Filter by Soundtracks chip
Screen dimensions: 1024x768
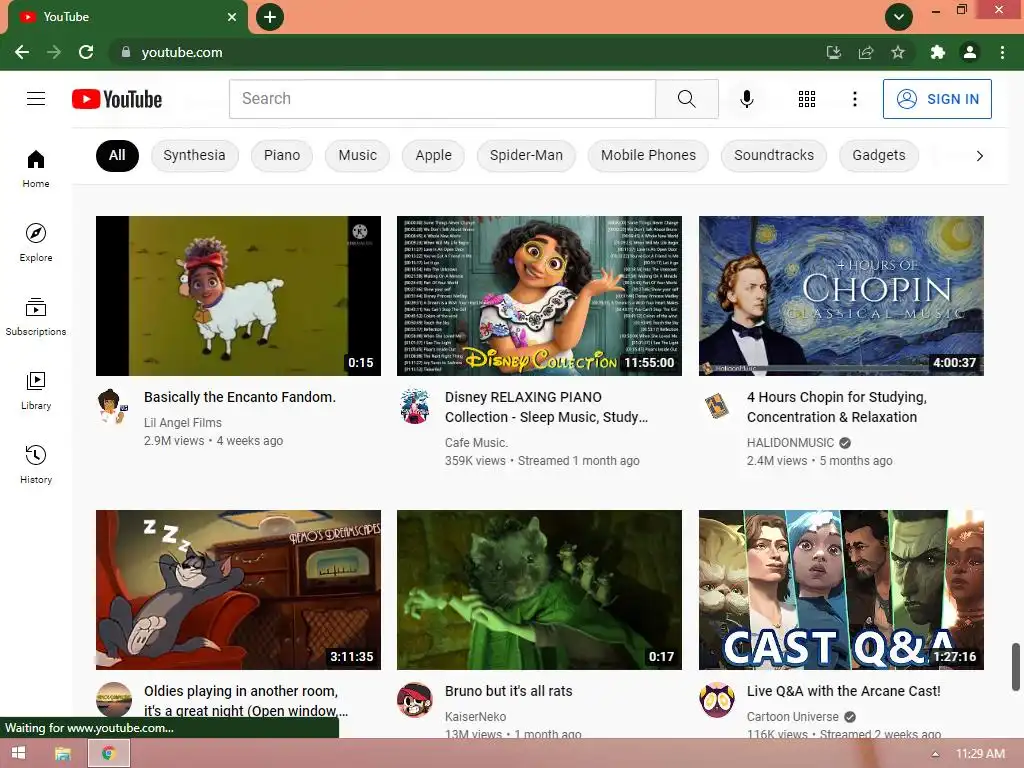(774, 155)
